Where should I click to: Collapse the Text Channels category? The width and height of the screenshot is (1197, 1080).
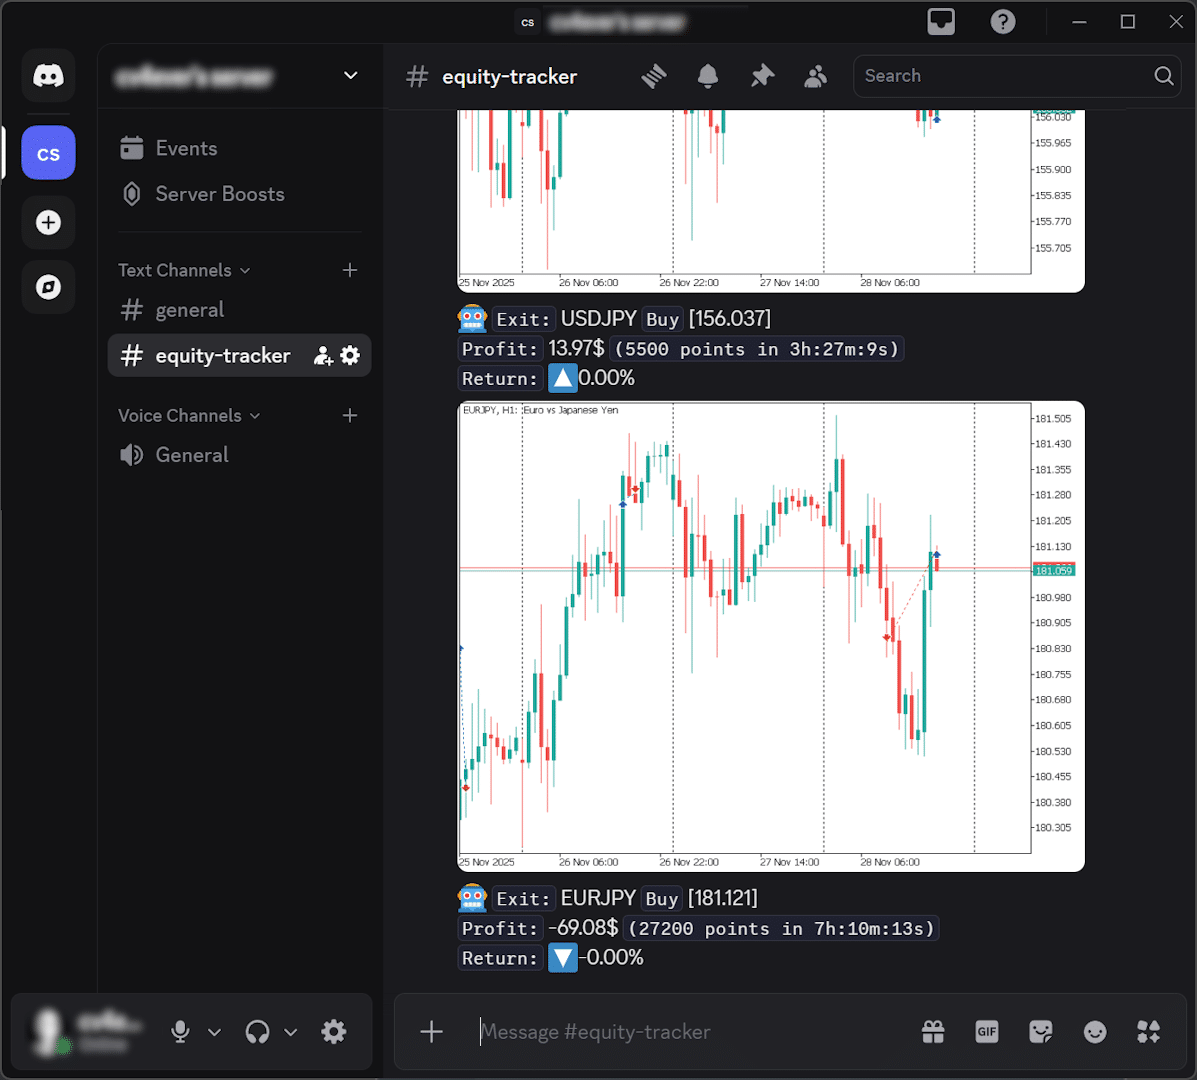click(x=184, y=270)
